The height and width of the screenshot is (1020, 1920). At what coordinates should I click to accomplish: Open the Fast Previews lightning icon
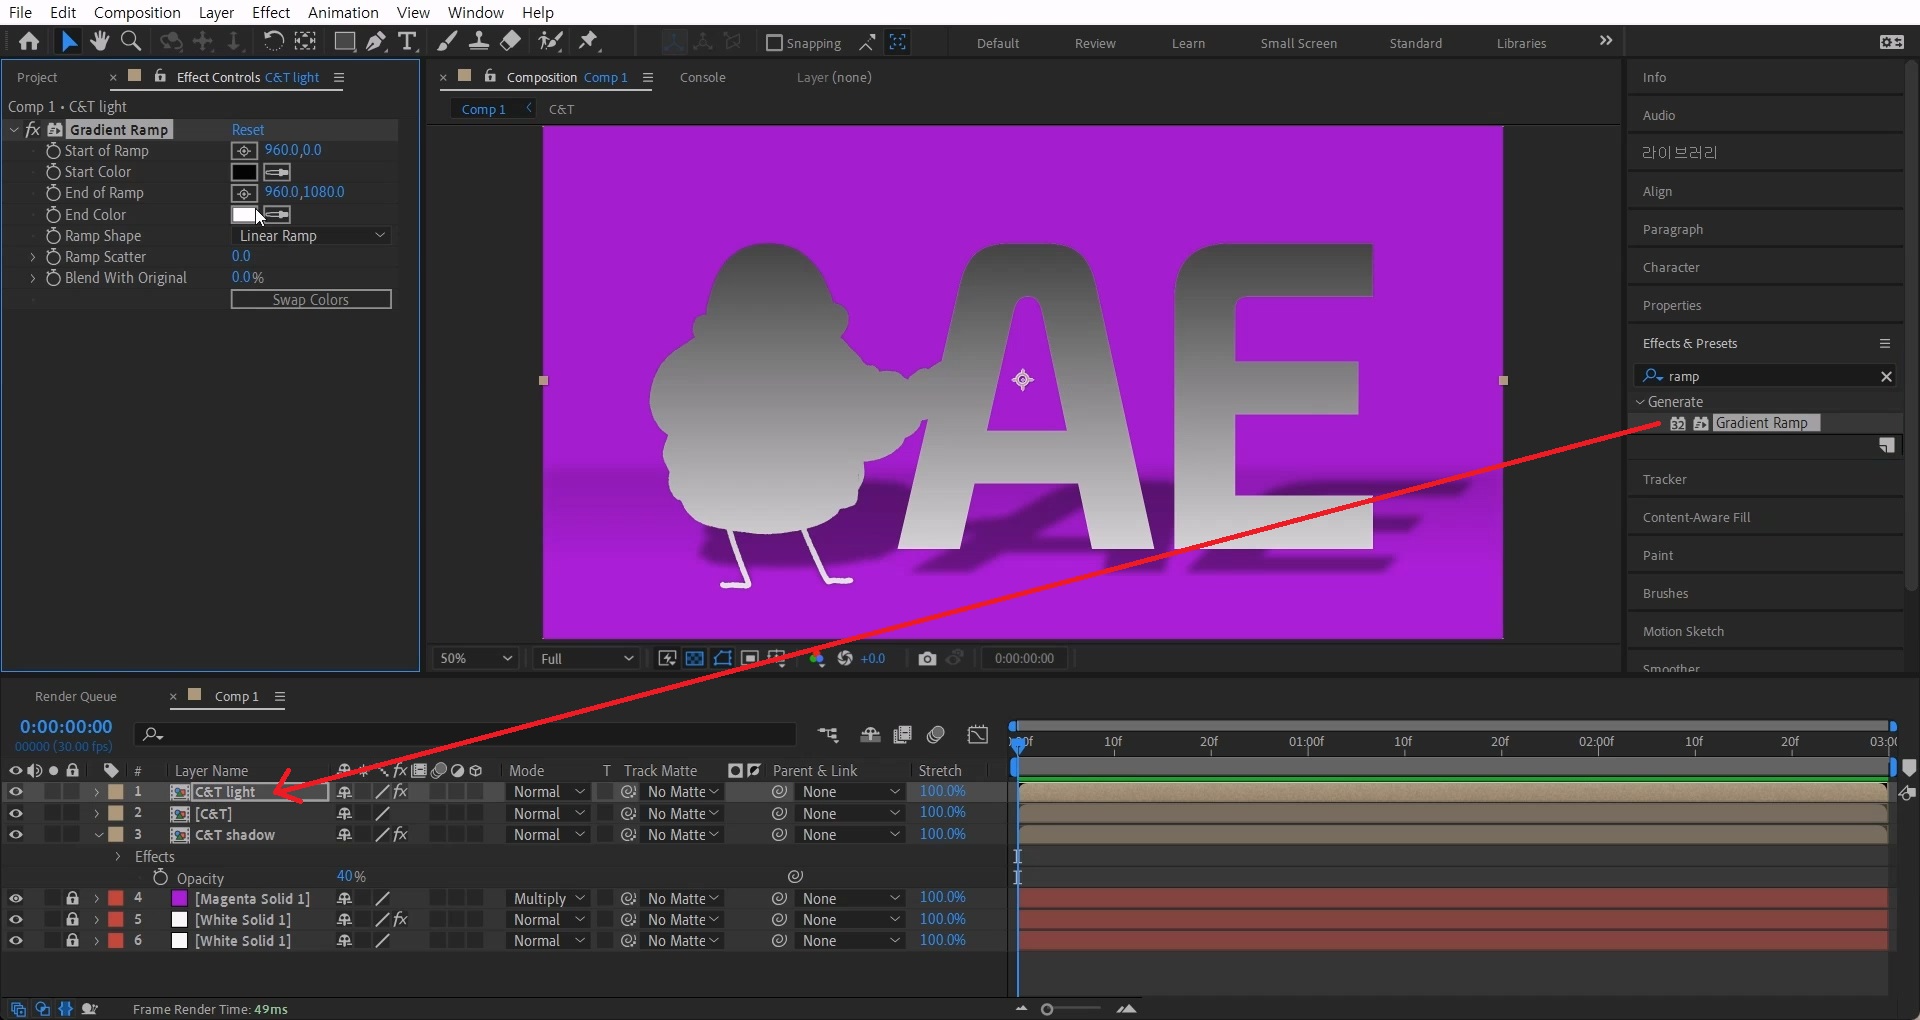667,658
